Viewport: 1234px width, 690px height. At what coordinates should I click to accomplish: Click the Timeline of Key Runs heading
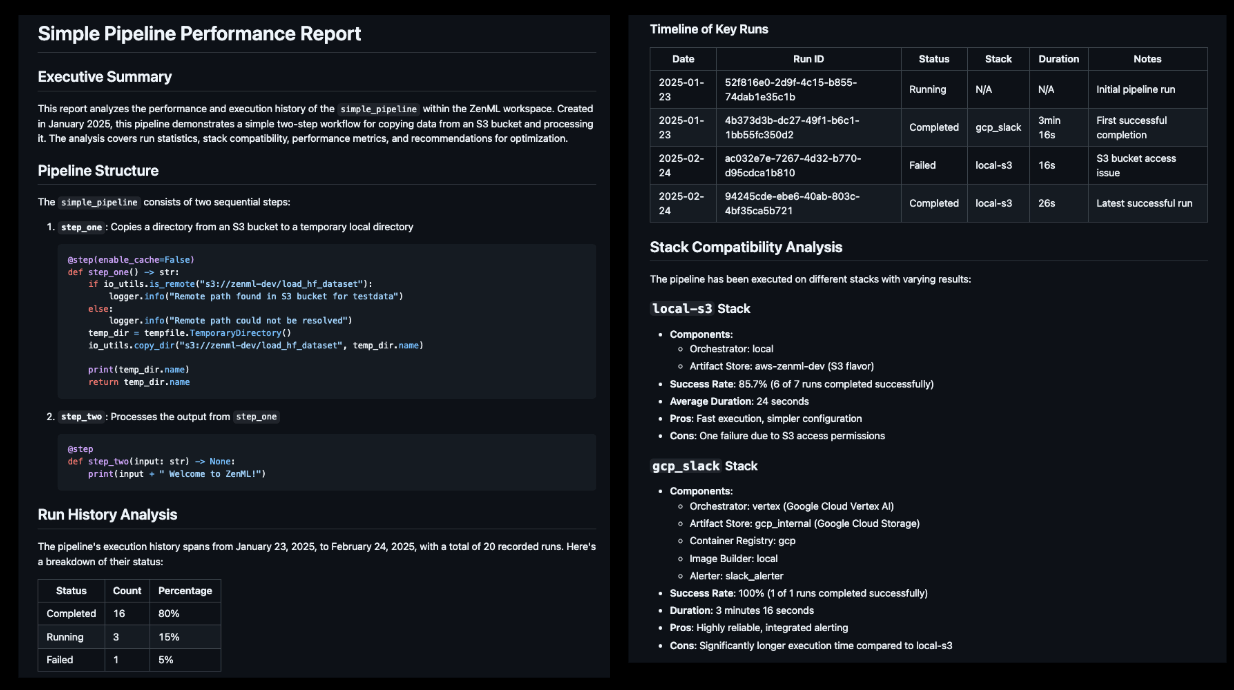click(x=709, y=29)
